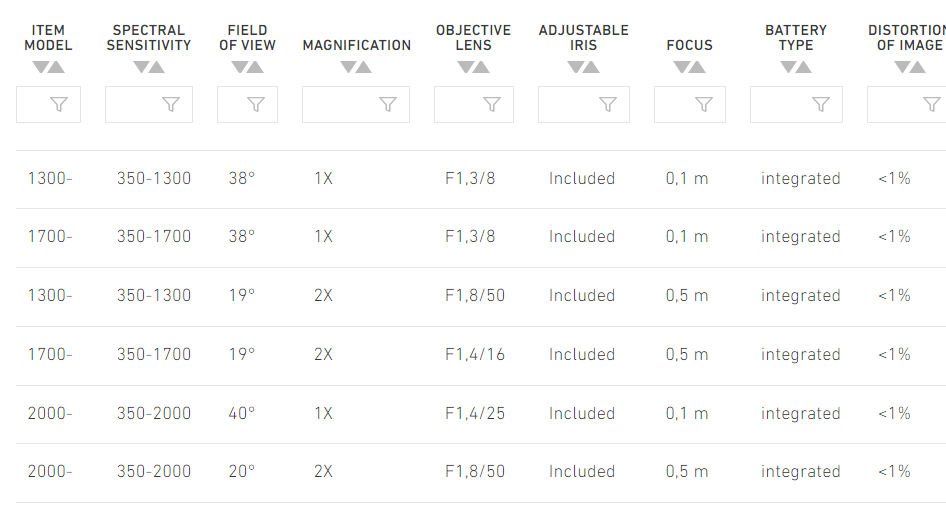946x510 pixels.
Task: Sort Field of View descending
Action: (240, 67)
